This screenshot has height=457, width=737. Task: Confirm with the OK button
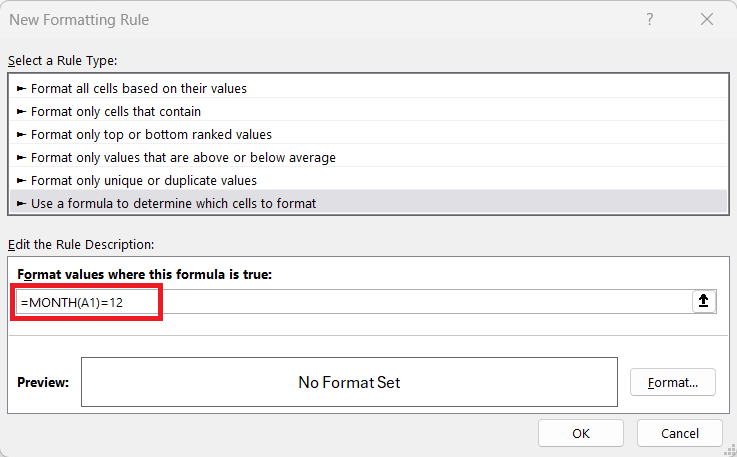tap(581, 433)
